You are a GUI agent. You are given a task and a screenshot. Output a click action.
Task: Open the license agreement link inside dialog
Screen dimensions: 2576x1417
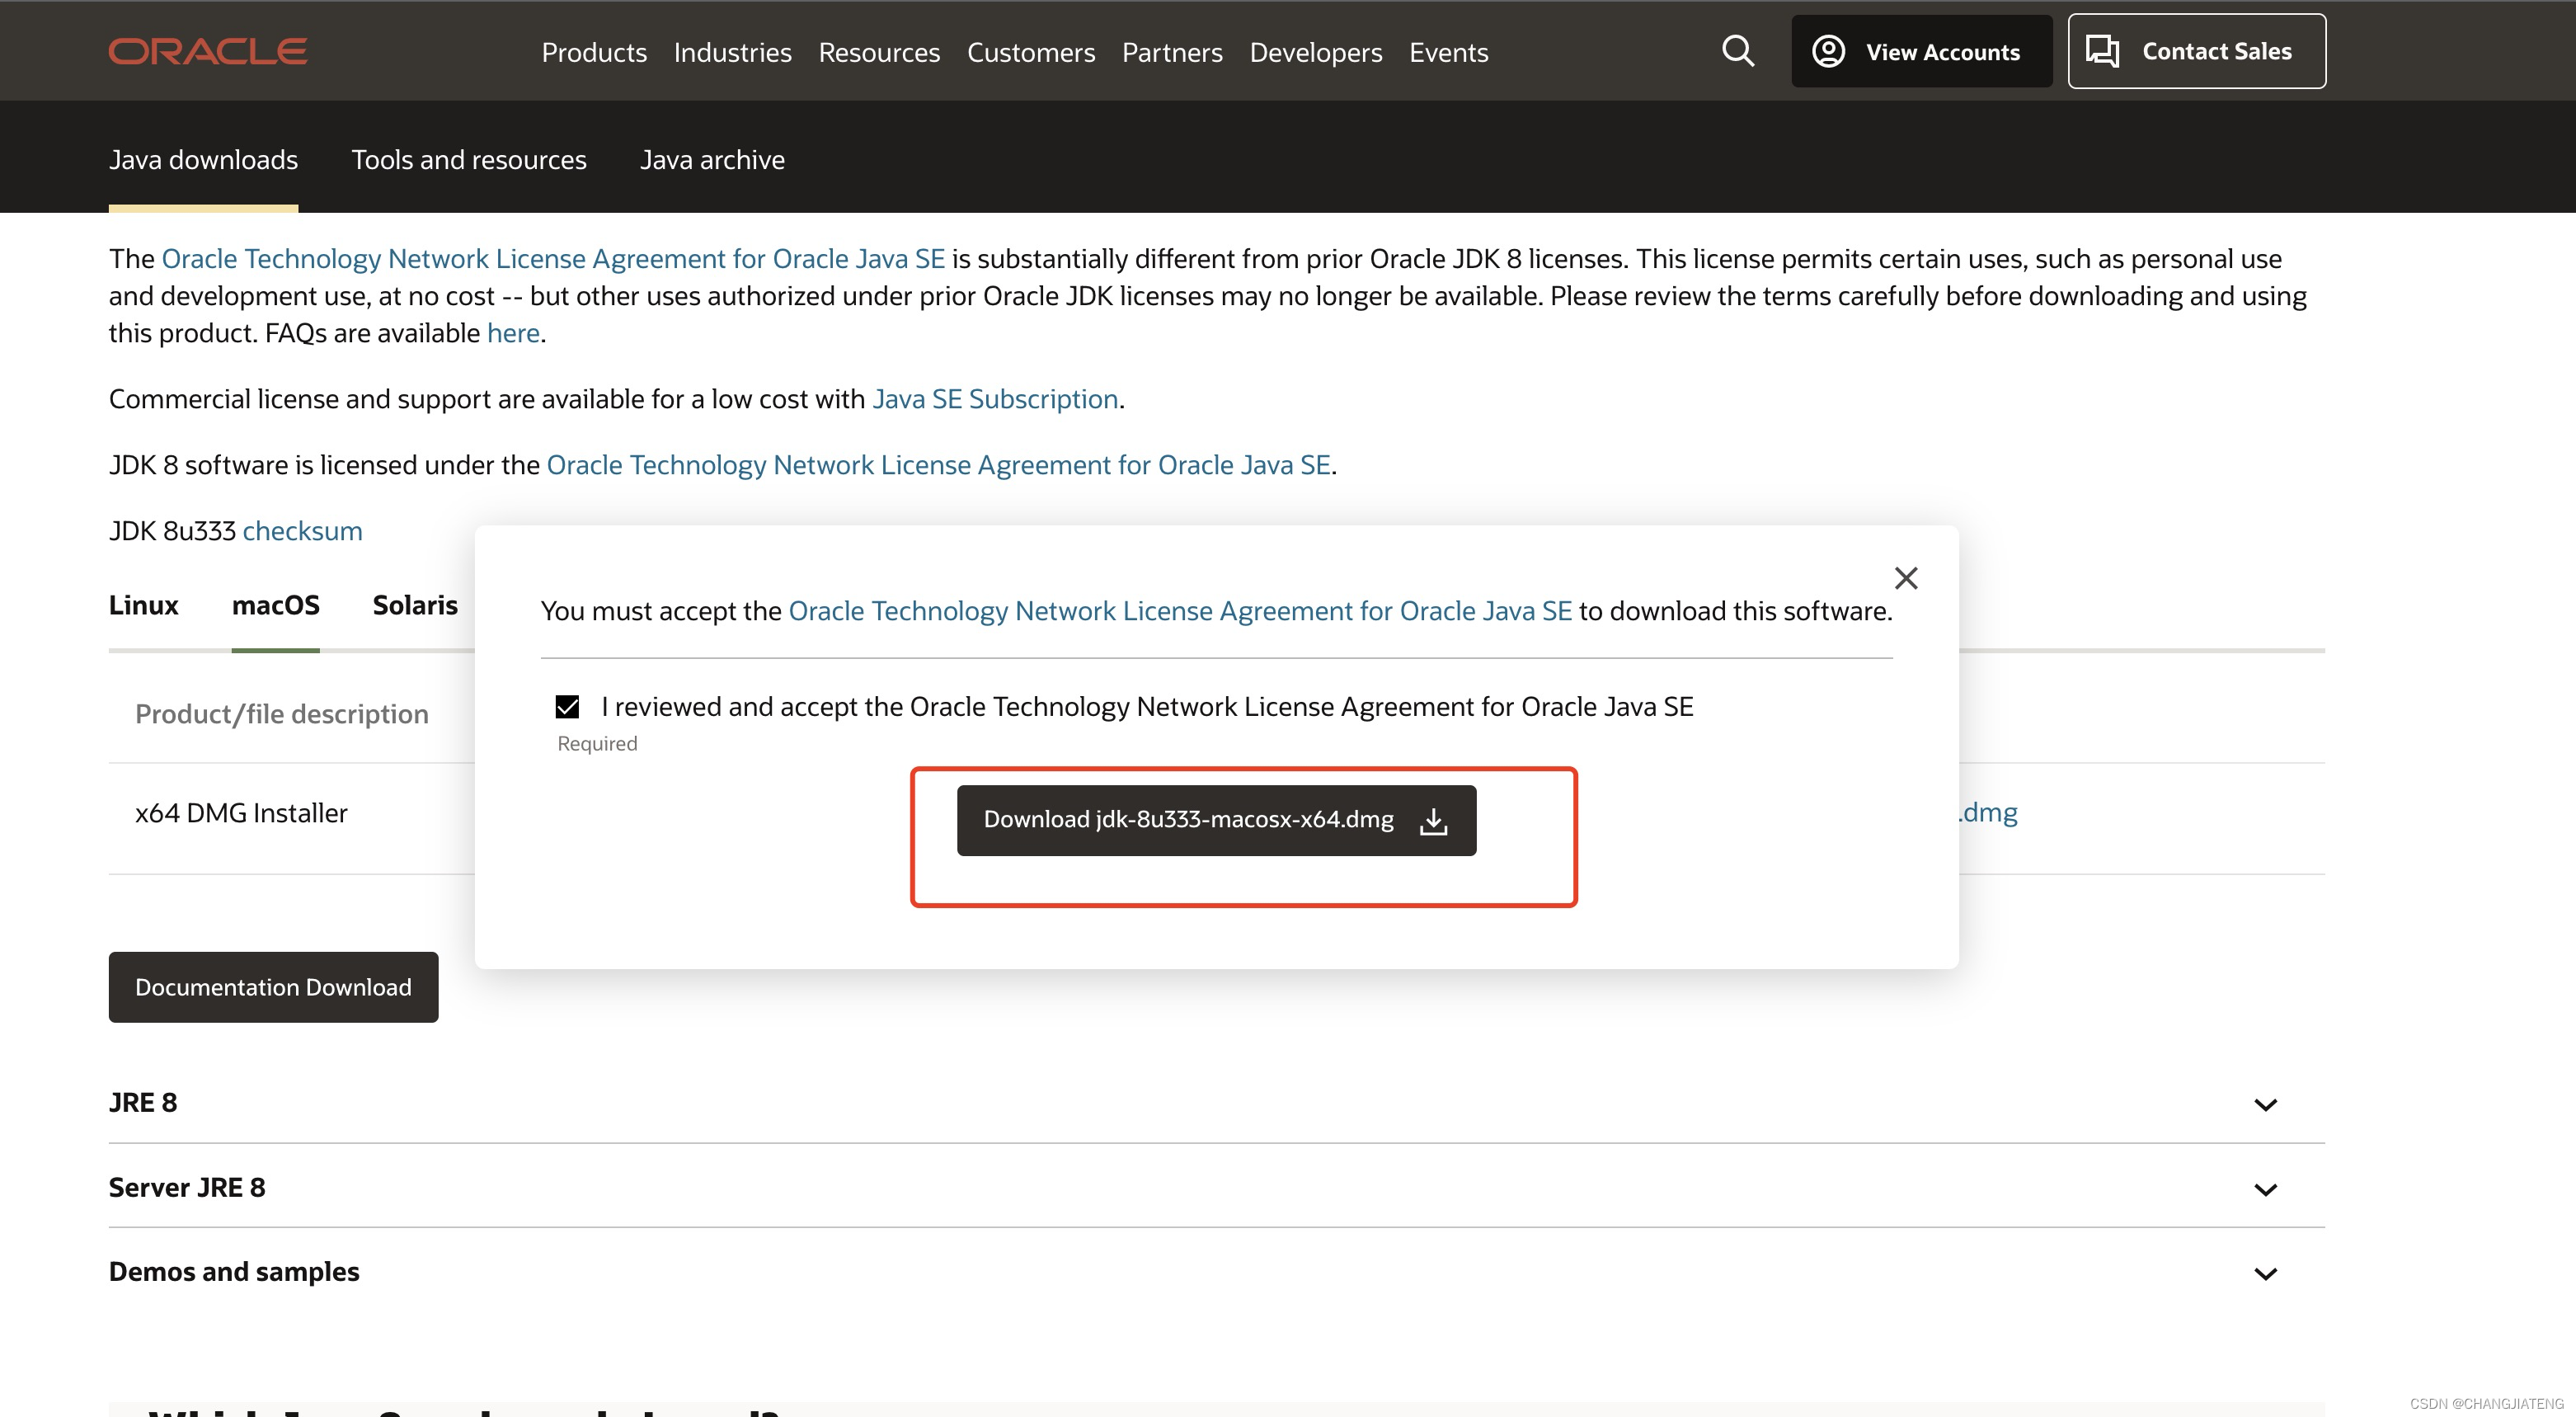coord(1180,611)
